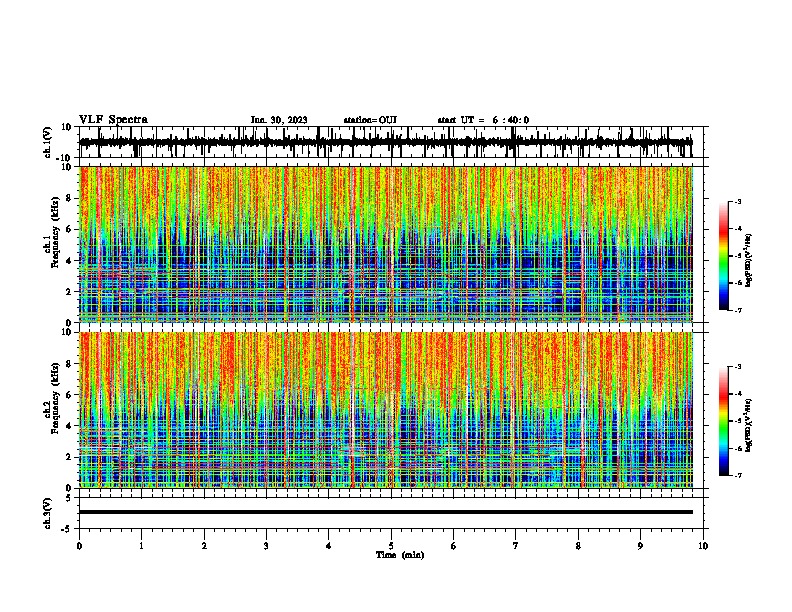
Task: Click the ch.1 spectrogram color scale bar
Action: (x=723, y=256)
